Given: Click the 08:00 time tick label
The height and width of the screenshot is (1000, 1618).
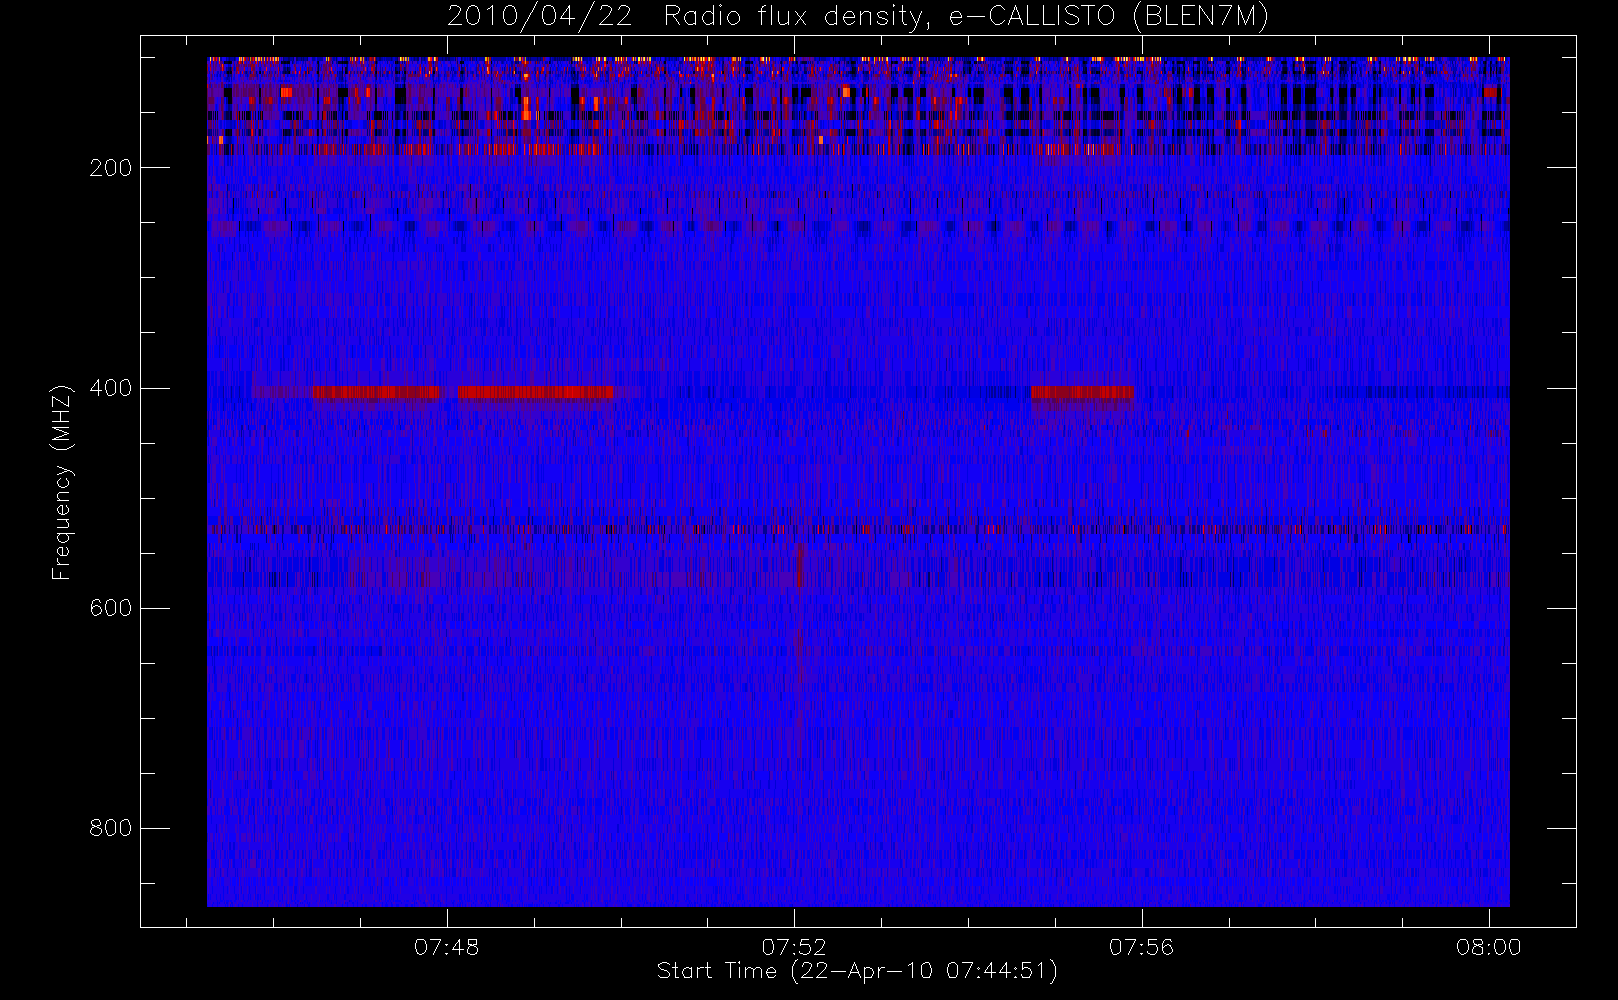Looking at the screenshot, I should tap(1488, 947).
